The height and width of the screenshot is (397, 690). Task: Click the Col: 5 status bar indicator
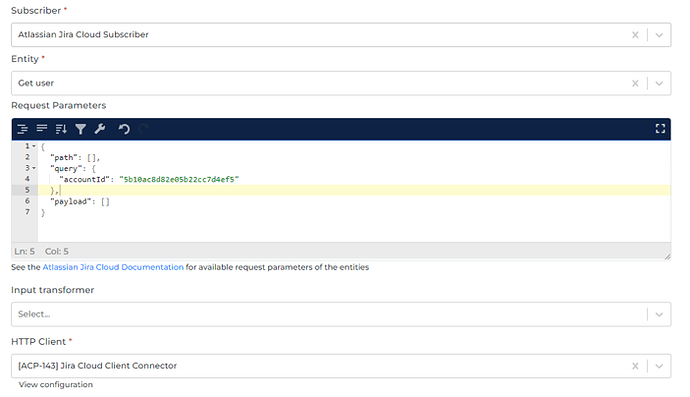[x=57, y=251]
